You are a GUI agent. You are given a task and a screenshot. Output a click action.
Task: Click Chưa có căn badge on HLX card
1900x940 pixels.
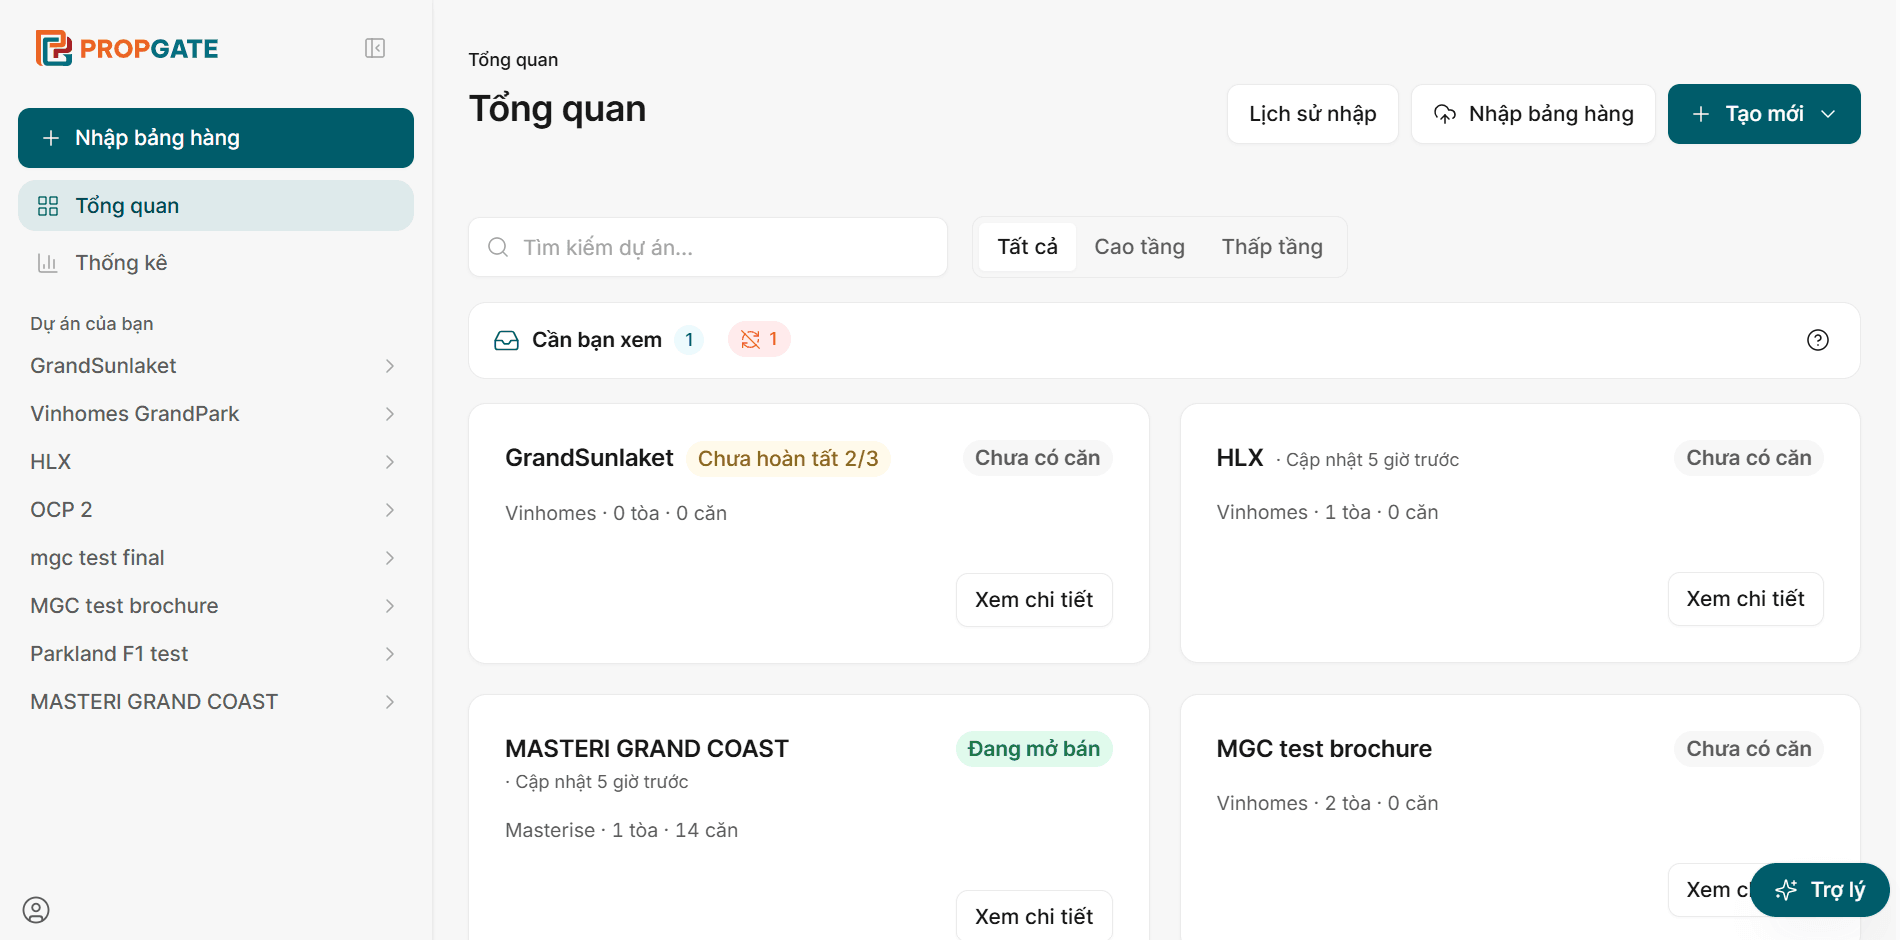click(x=1749, y=458)
